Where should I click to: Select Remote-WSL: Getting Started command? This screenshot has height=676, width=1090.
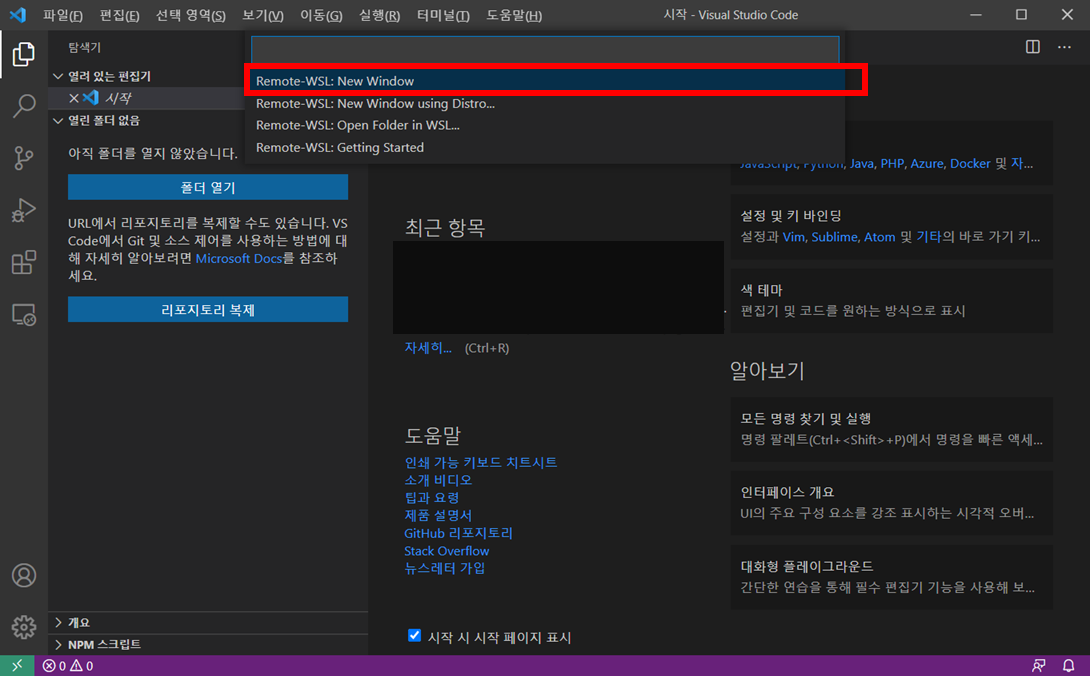pos(545,147)
